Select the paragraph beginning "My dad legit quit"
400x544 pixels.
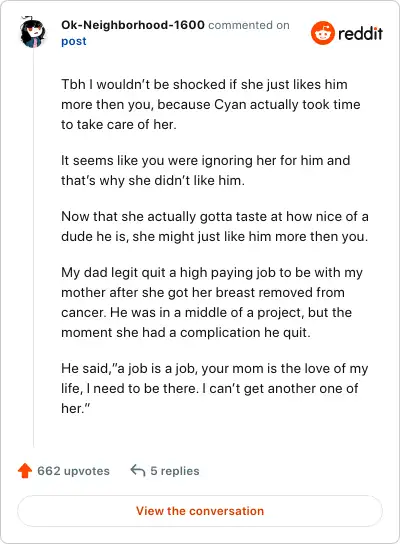[212, 302]
